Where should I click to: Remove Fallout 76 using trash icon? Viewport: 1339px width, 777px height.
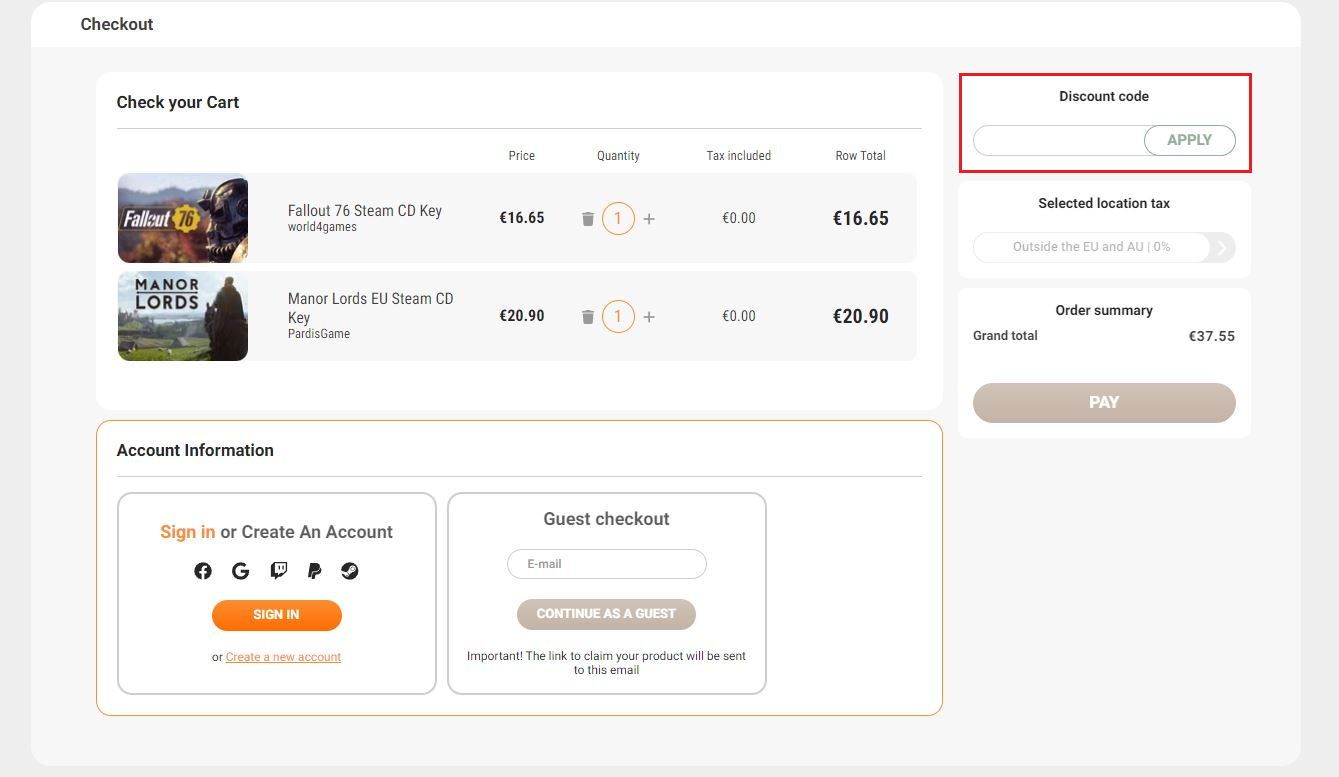click(588, 219)
